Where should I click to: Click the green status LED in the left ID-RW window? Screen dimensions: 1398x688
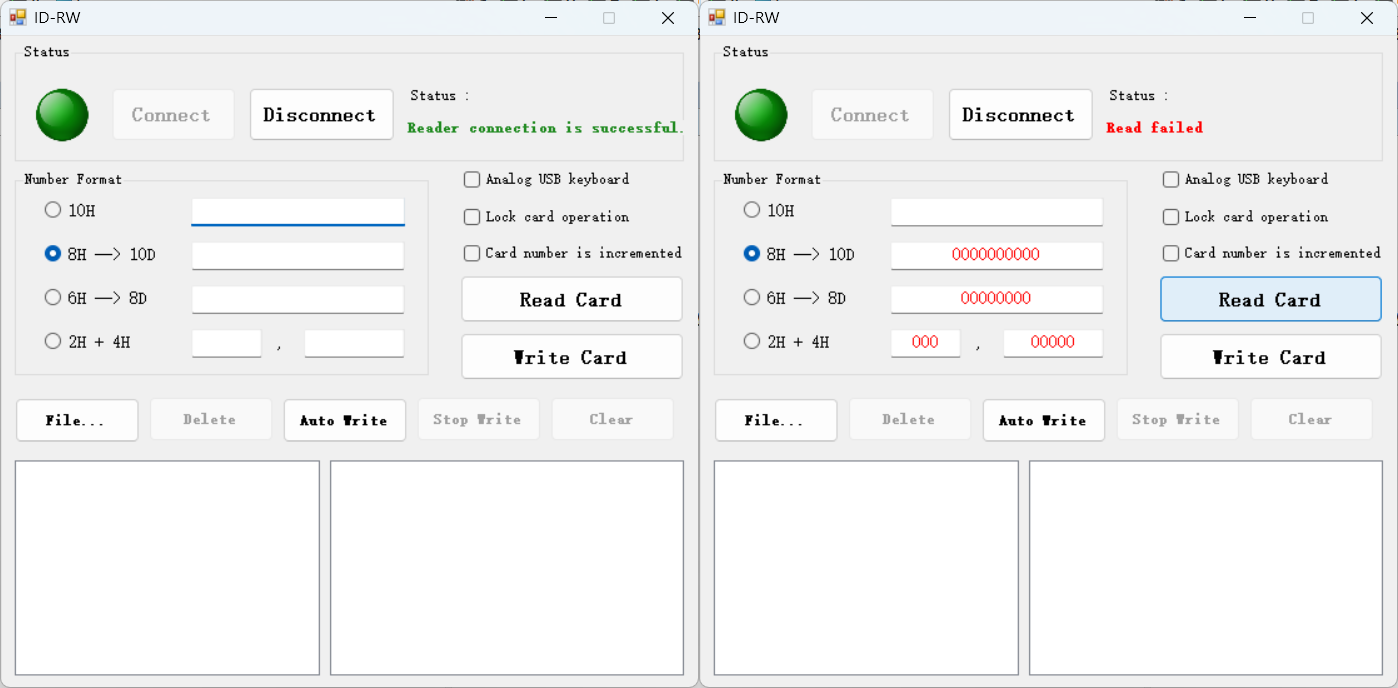pos(62,115)
